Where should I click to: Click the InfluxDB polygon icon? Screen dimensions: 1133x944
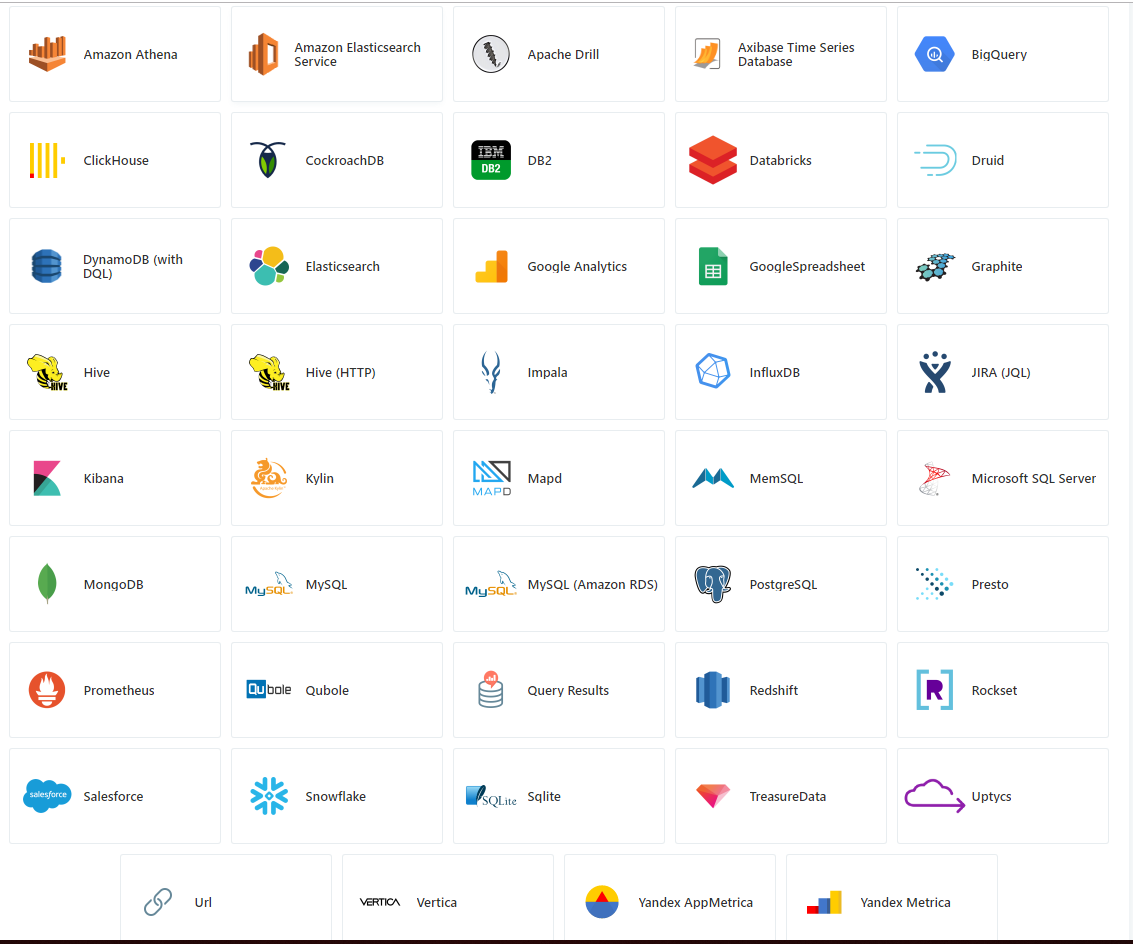712,371
